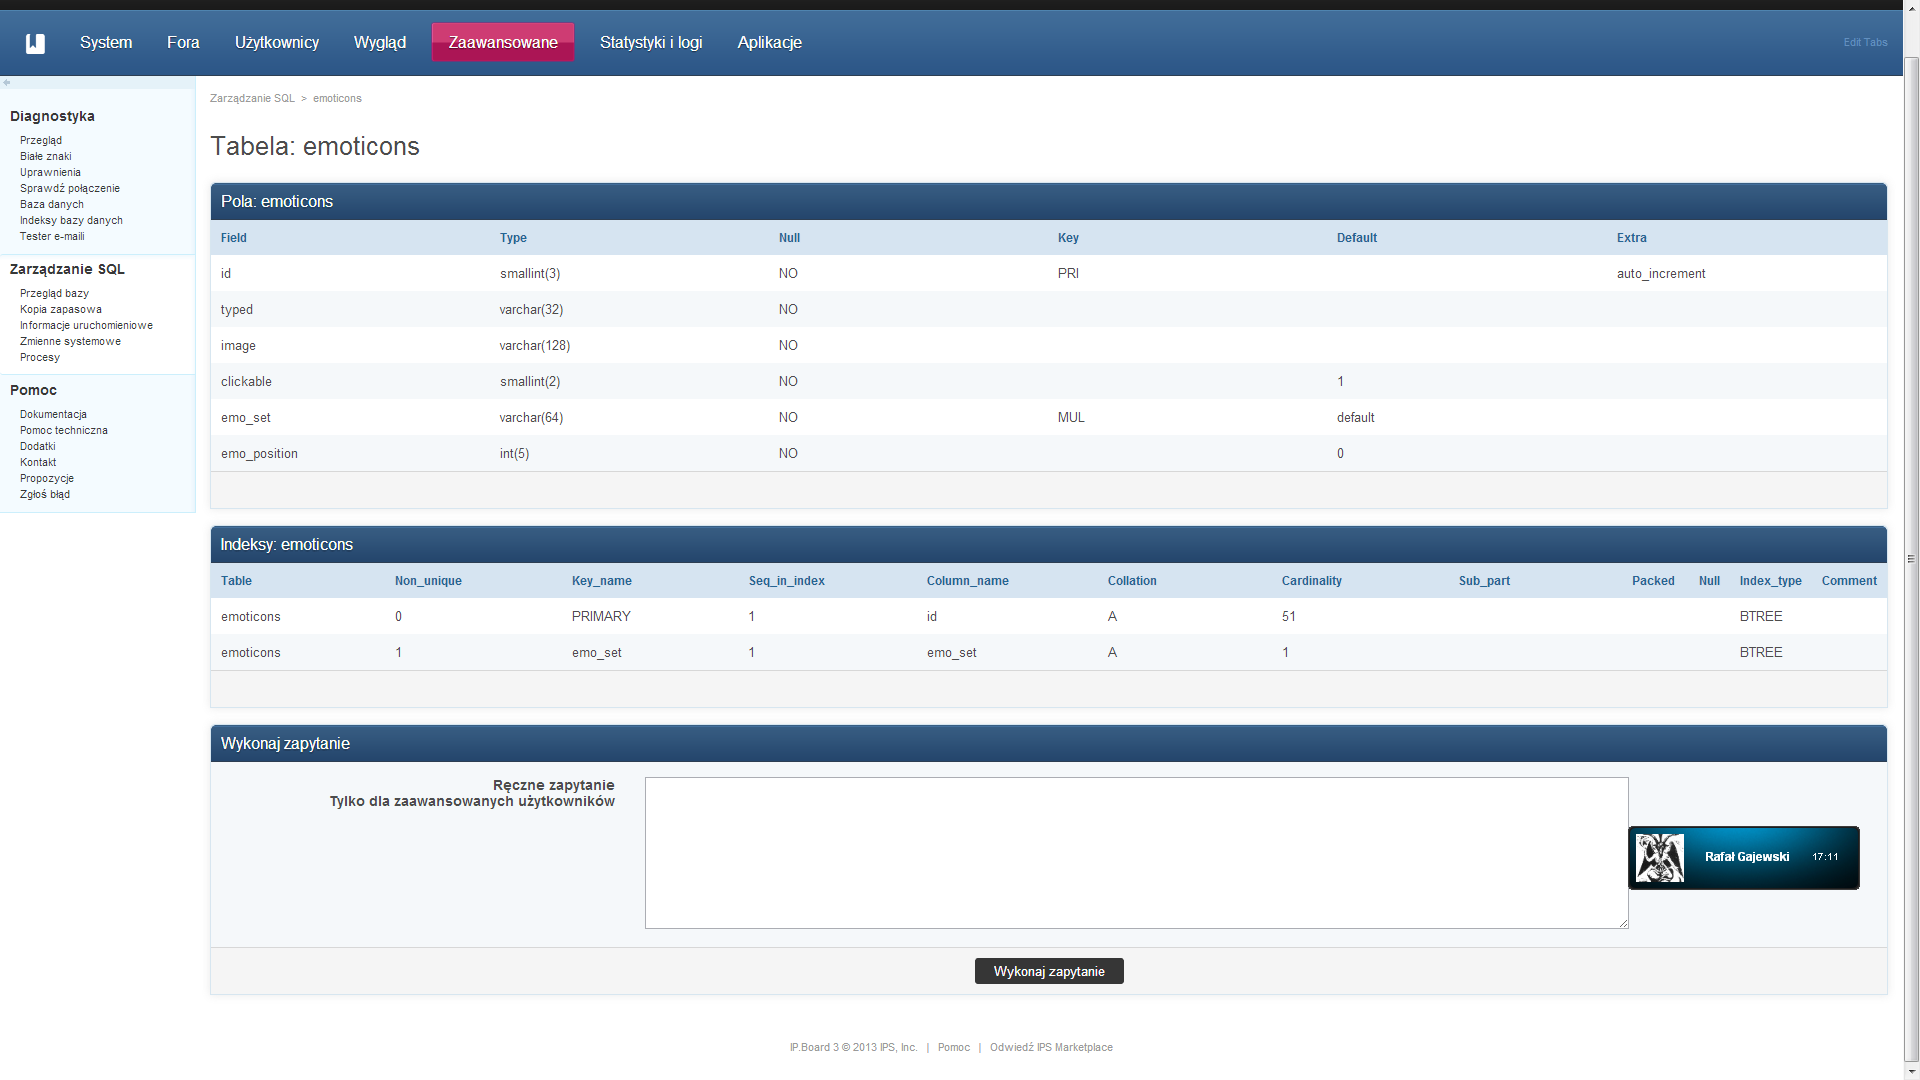Open the Zaawansowane tab
The image size is (1920, 1080).
503,43
